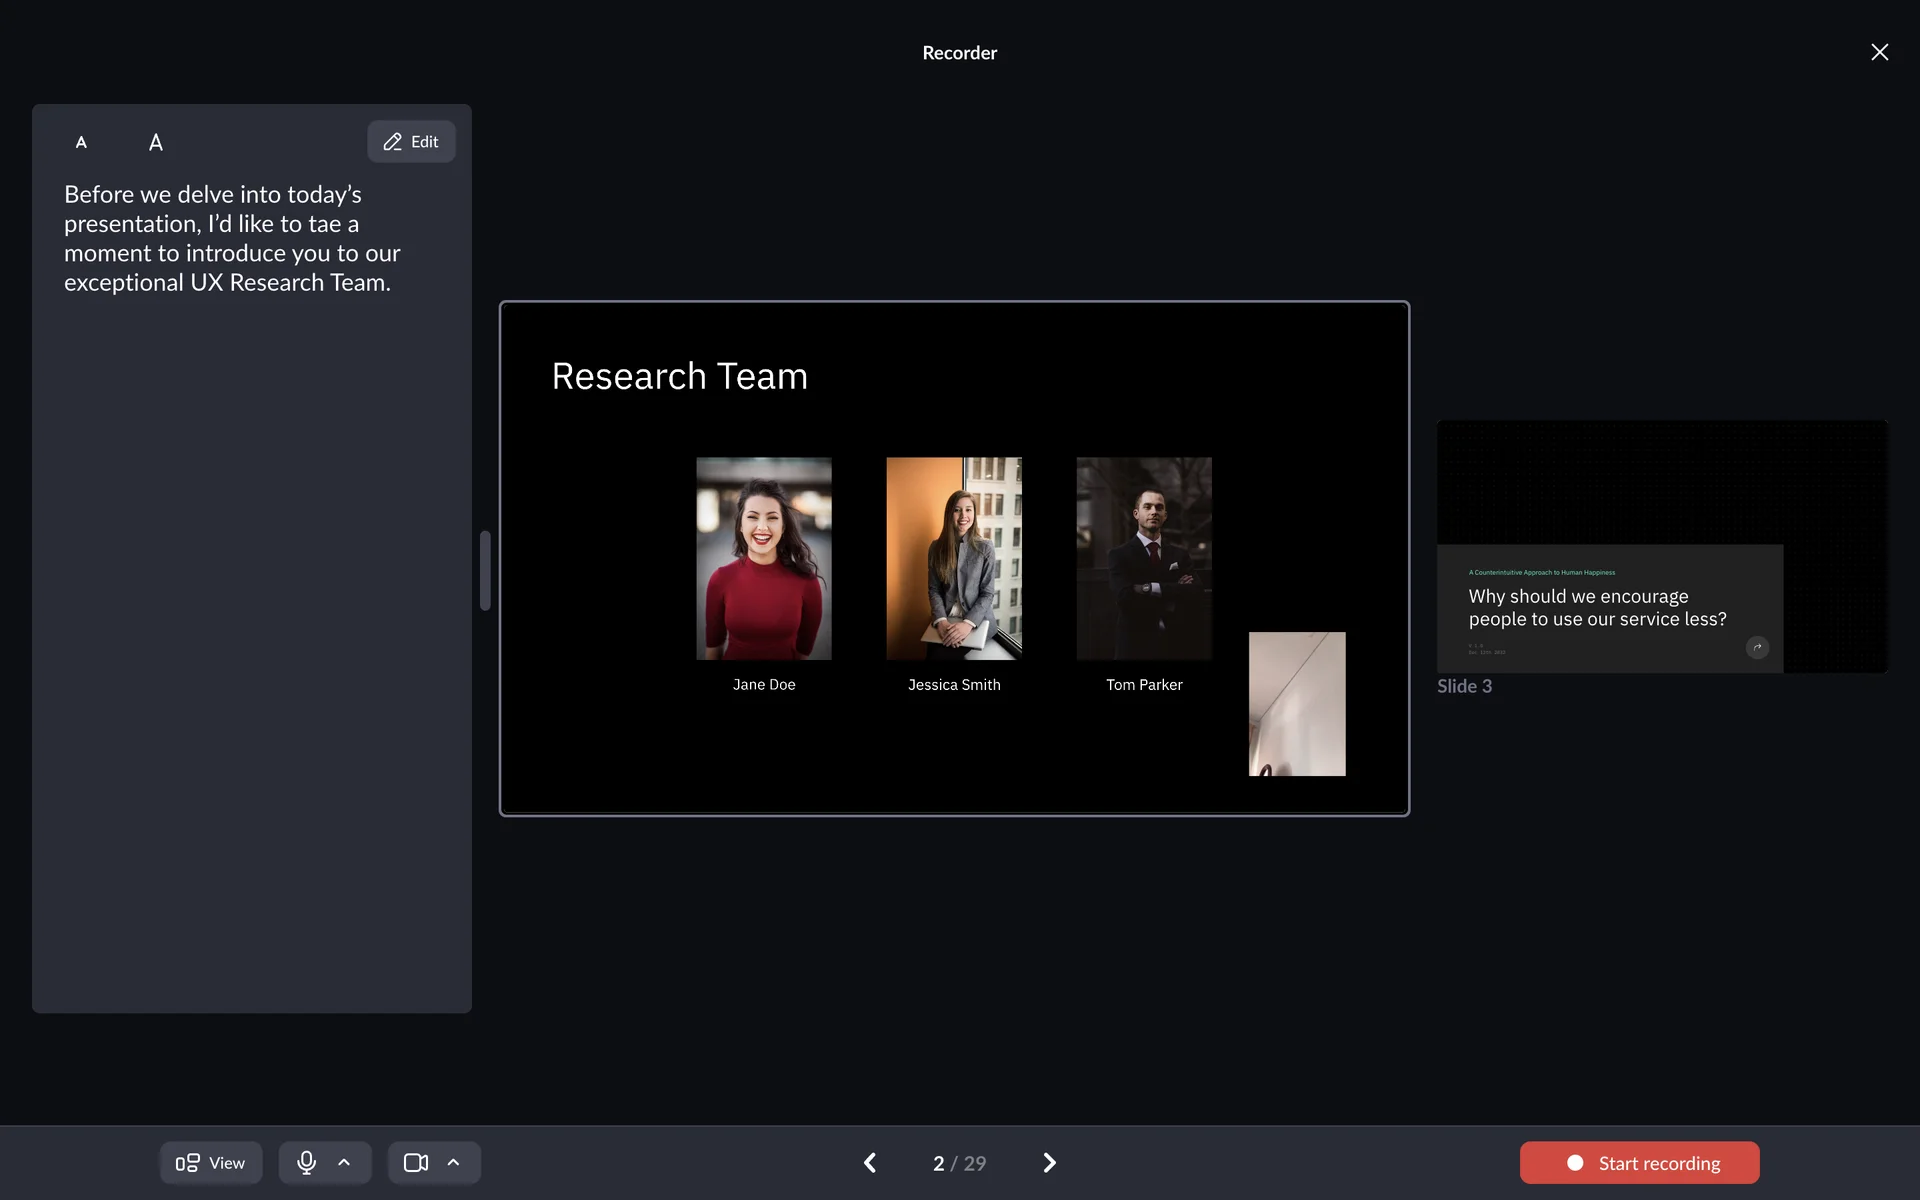Advance to the next slide
The width and height of the screenshot is (1920, 1200).
pyautogui.click(x=1049, y=1162)
